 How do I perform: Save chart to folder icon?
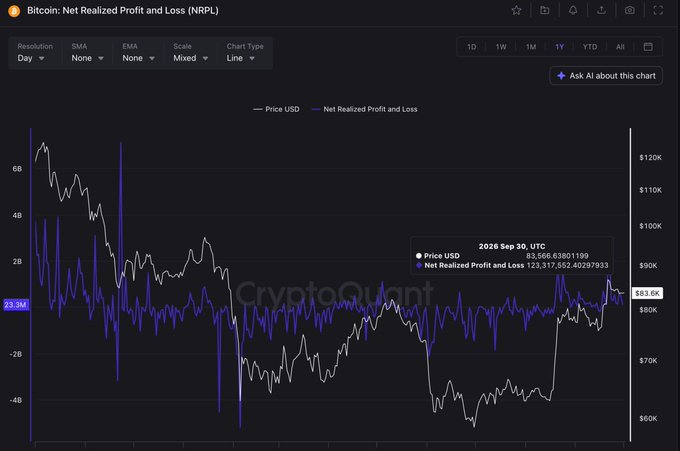(545, 10)
